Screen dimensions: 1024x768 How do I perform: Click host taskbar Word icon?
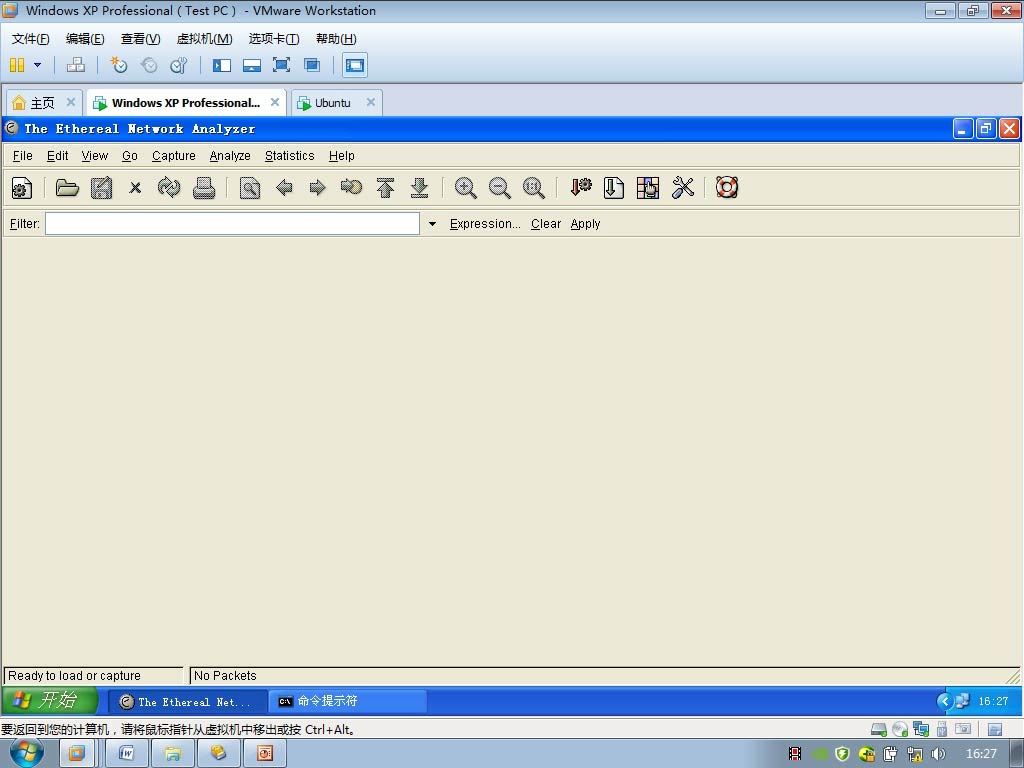coord(126,754)
